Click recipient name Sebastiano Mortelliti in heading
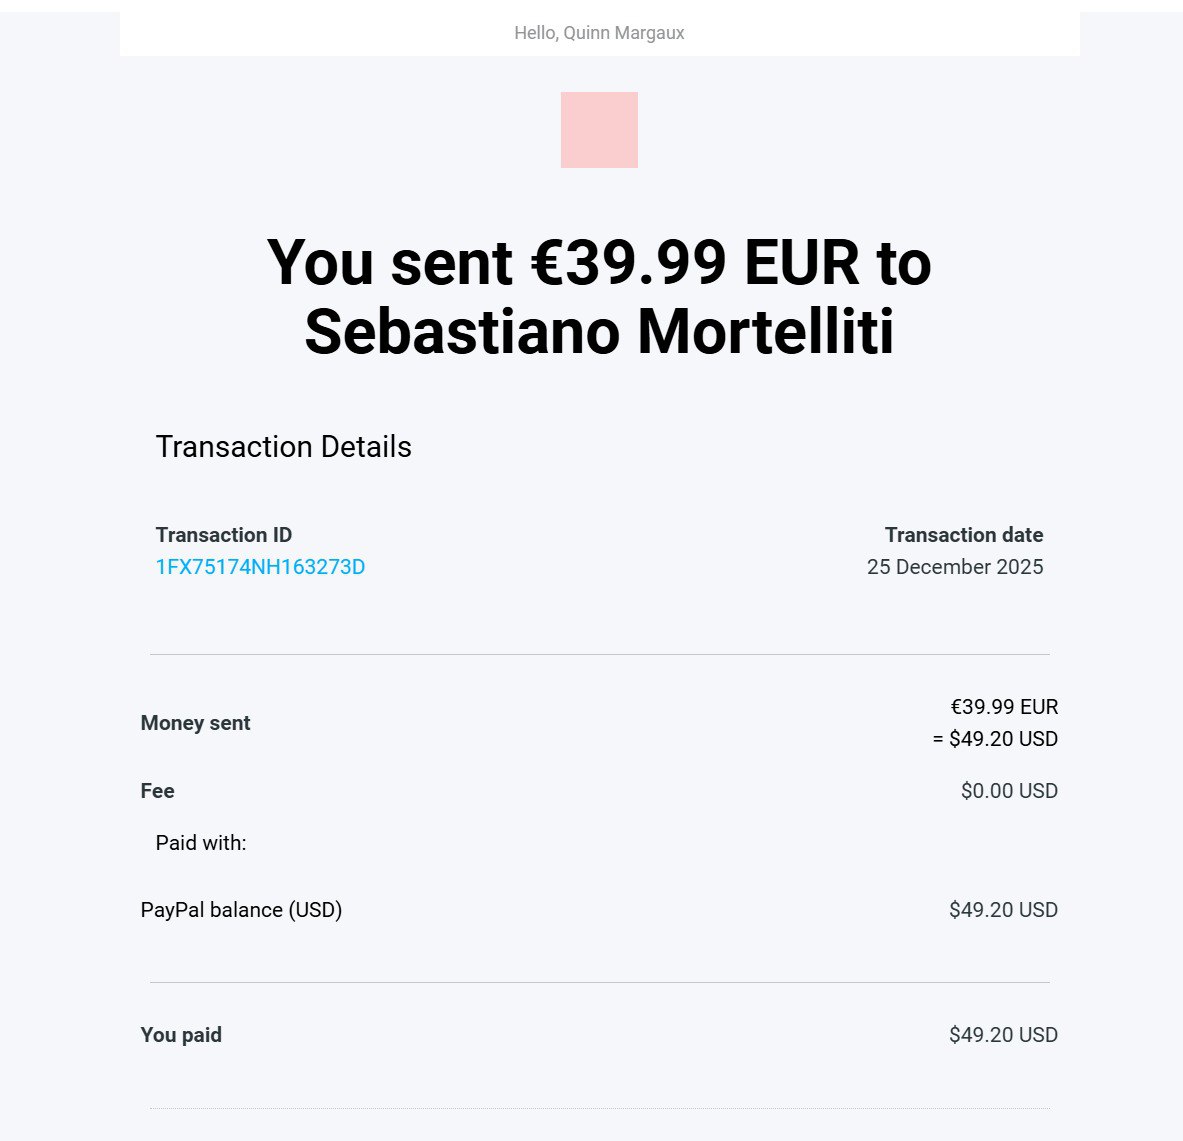 pyautogui.click(x=598, y=332)
